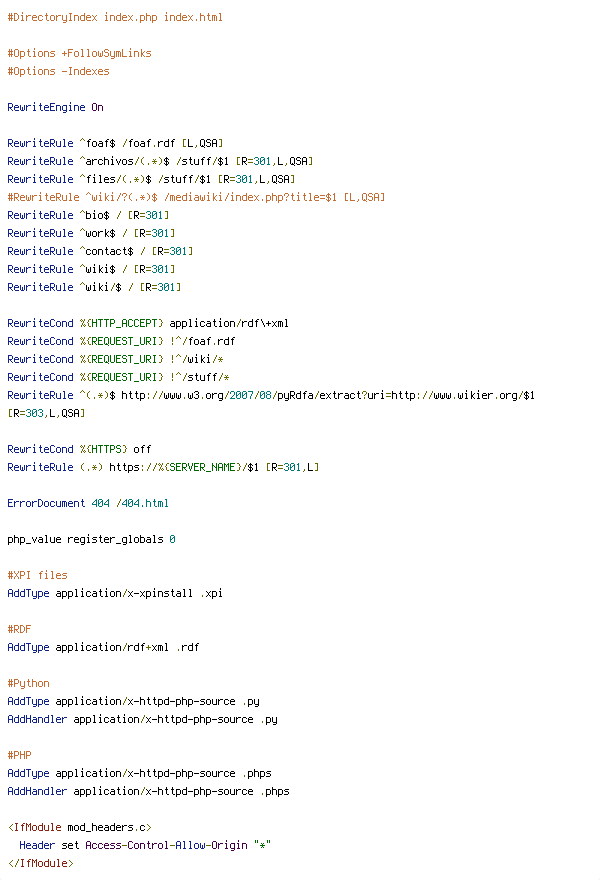The height and width of the screenshot is (880, 600).
Task: Select the RewriteRule ^foaf$ line
Action: [115, 143]
